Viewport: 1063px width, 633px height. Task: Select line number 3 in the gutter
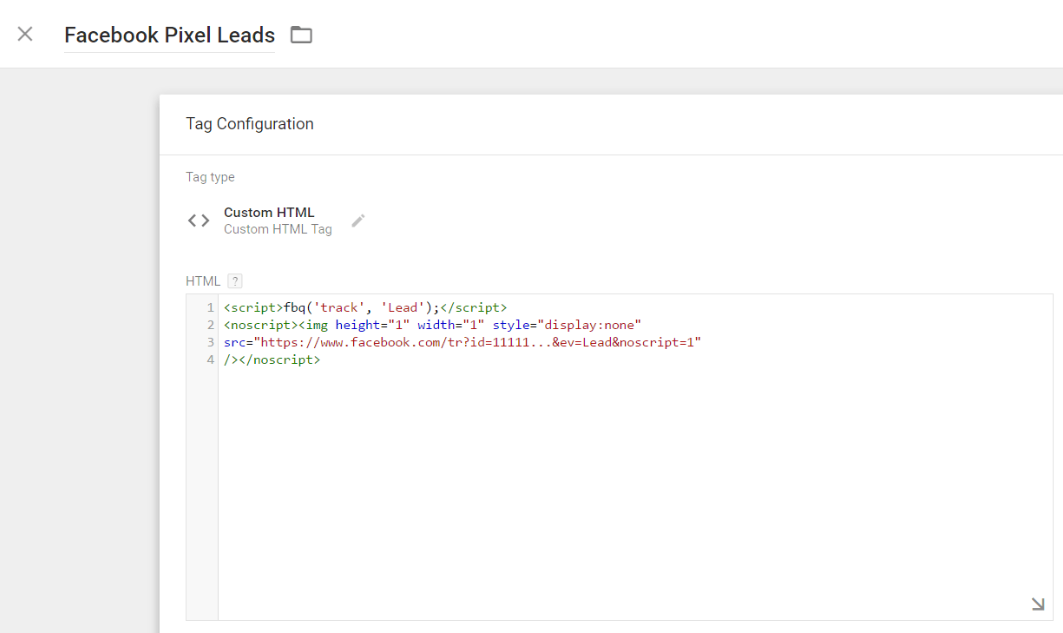pyautogui.click(x=210, y=342)
